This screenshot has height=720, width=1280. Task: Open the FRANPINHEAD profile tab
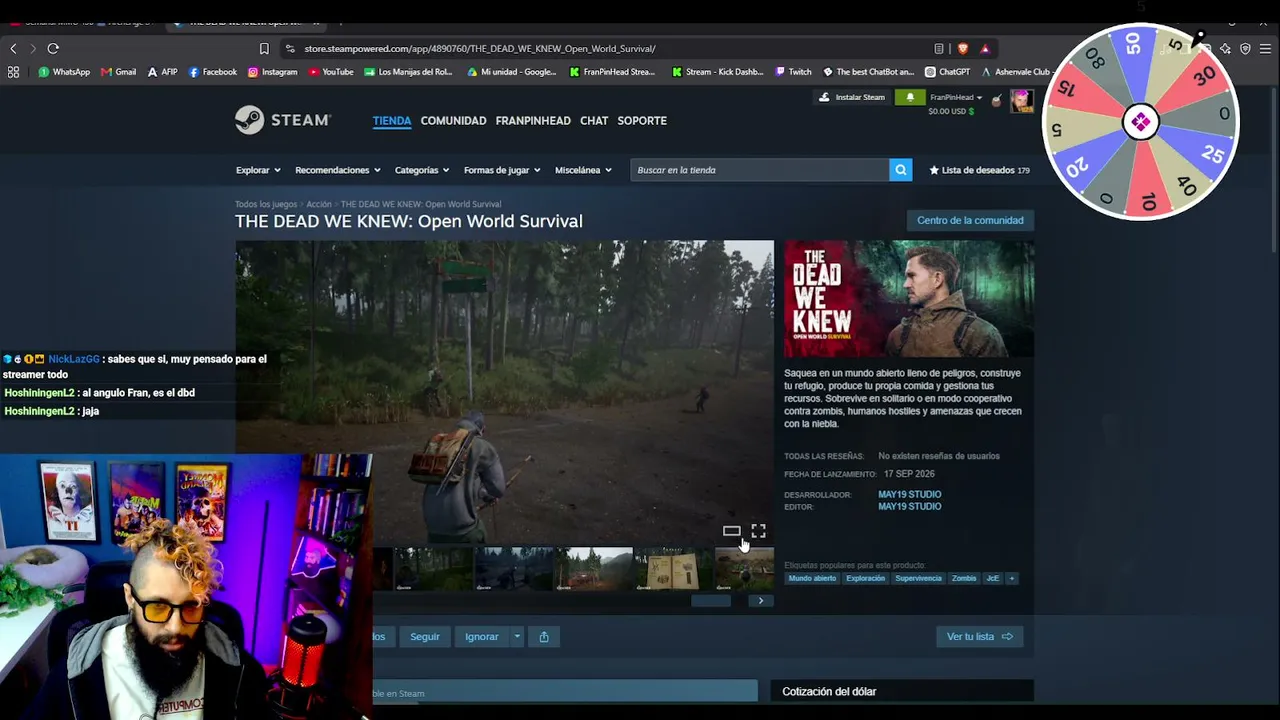(533, 121)
